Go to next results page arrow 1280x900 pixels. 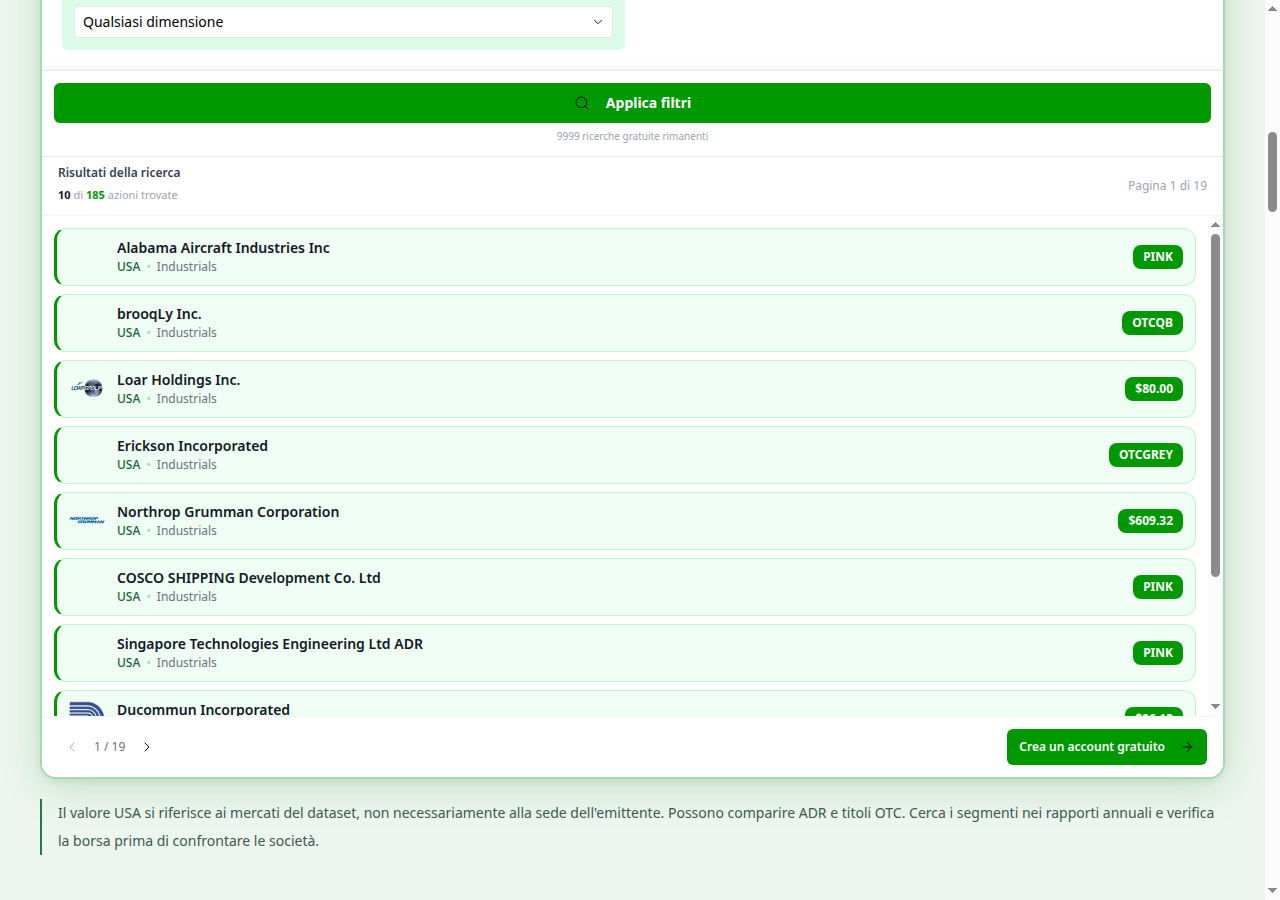click(147, 747)
